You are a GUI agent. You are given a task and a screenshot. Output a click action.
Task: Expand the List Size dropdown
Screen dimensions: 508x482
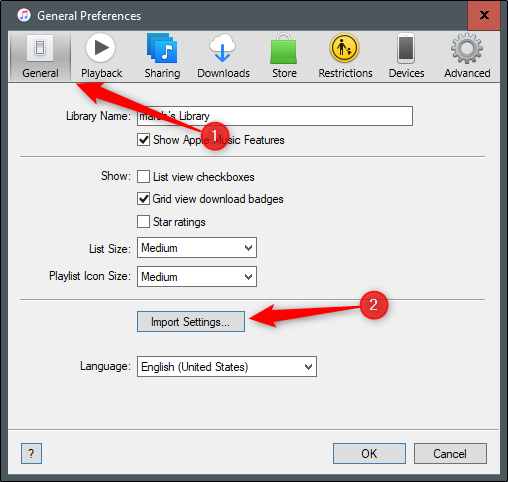[197, 248]
